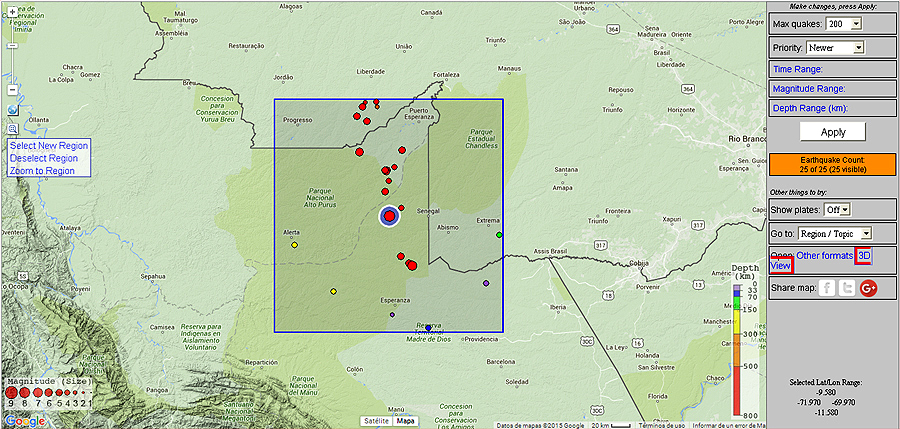Select the large red quake with the blue ring
Viewport: 900px width, 429px height.
click(389, 216)
